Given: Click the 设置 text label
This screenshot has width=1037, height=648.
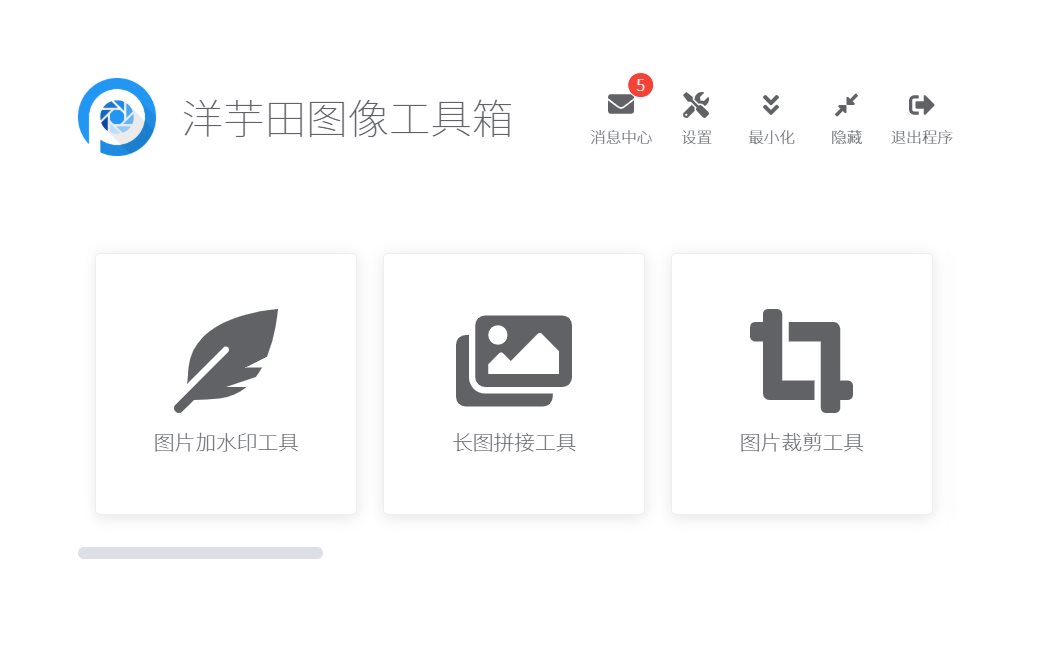Looking at the screenshot, I should [696, 138].
